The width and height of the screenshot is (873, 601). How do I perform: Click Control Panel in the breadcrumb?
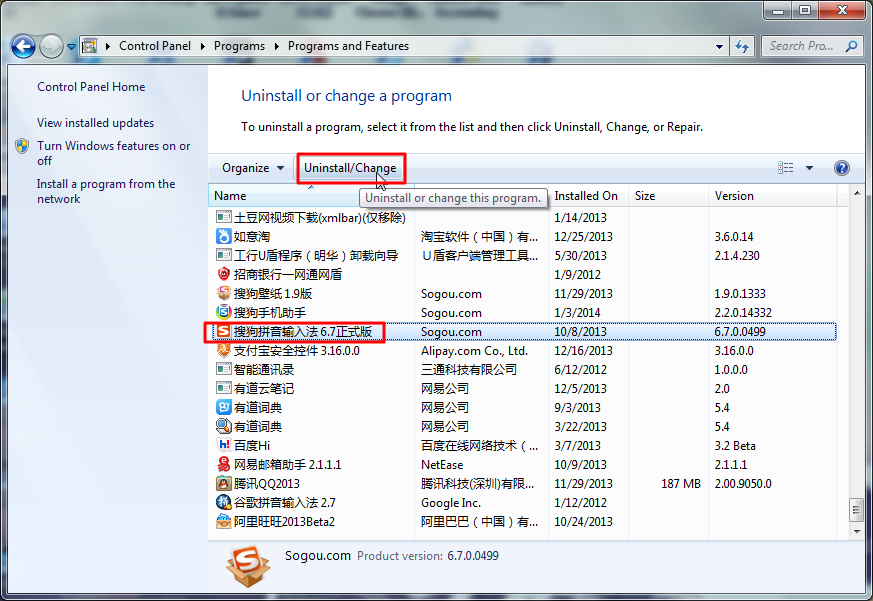(x=155, y=46)
